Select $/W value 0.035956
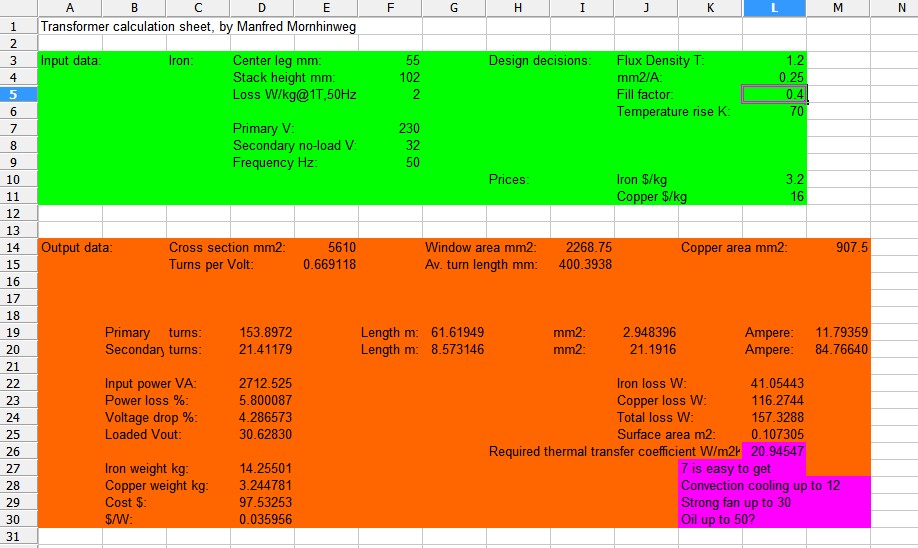918x548 pixels. click(266, 519)
